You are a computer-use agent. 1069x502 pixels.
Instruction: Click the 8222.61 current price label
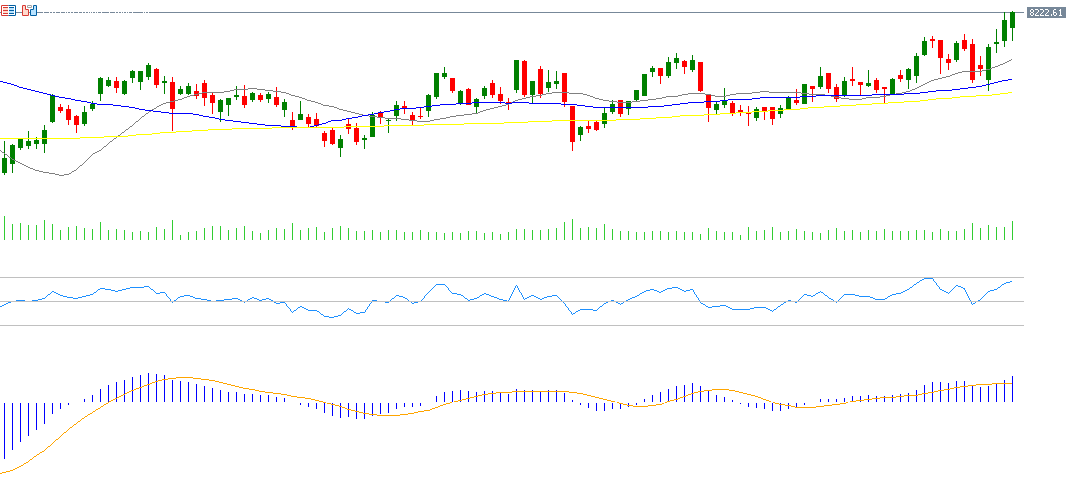pyautogui.click(x=1045, y=12)
